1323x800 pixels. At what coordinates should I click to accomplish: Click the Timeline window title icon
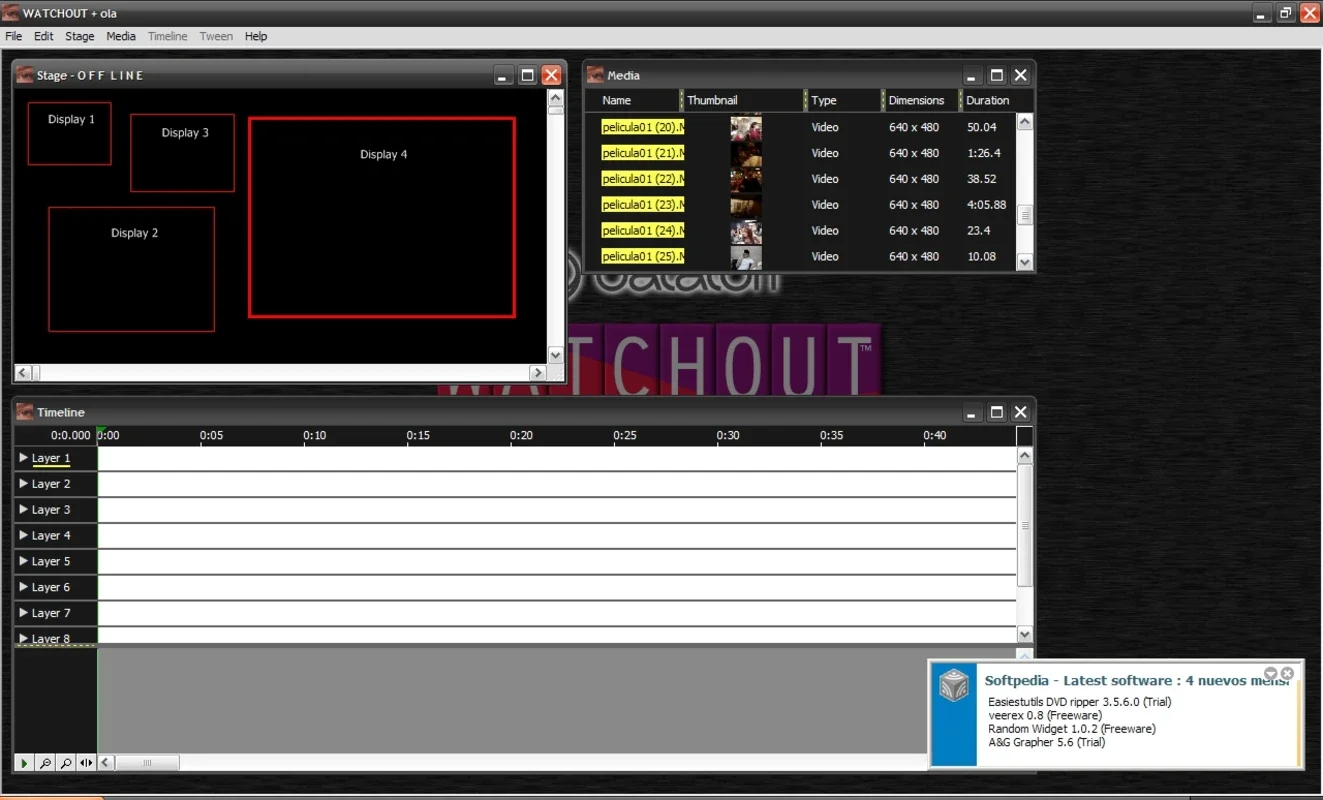[25, 412]
